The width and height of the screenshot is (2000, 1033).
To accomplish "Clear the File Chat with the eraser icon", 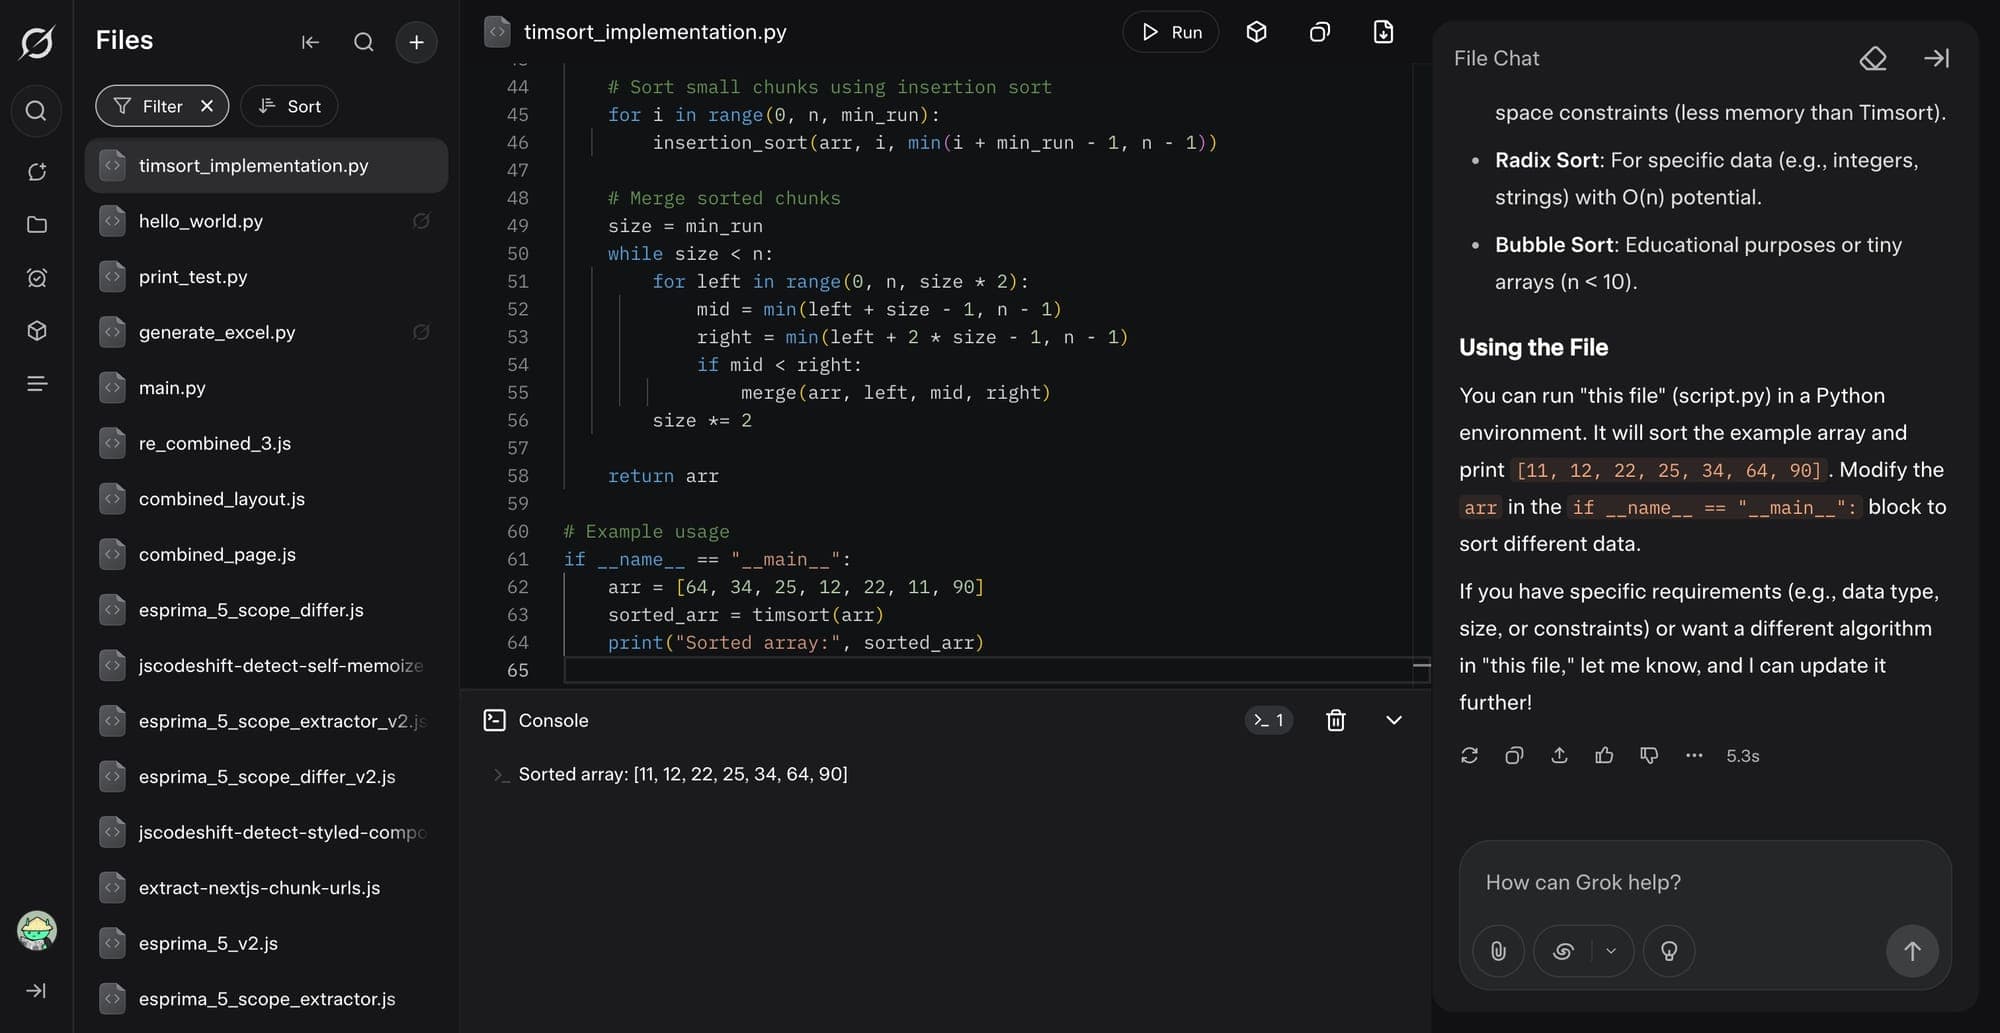I will (1873, 58).
